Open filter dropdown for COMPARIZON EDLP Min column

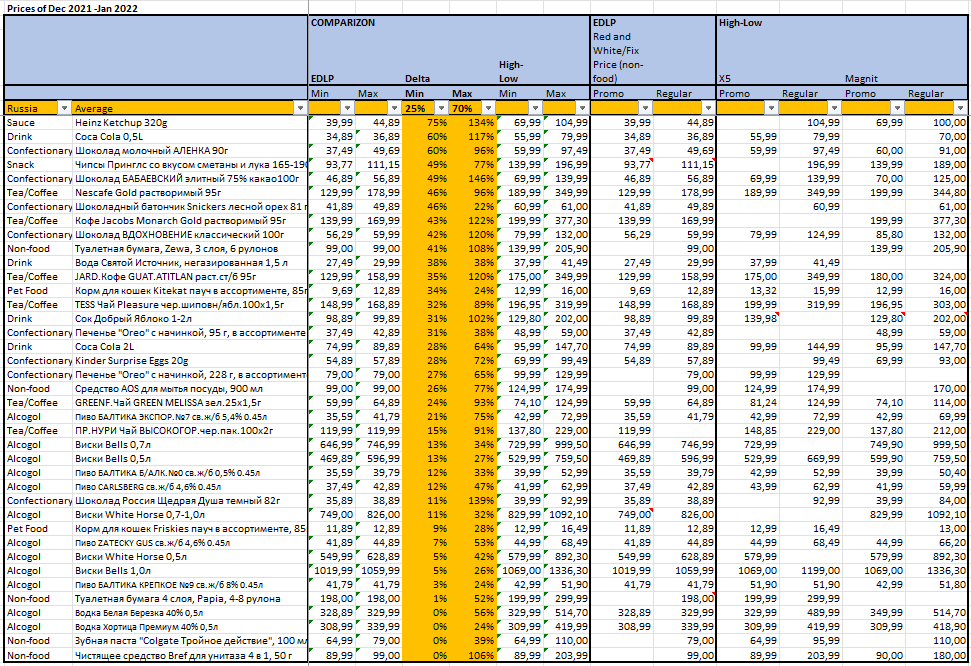tap(347, 108)
